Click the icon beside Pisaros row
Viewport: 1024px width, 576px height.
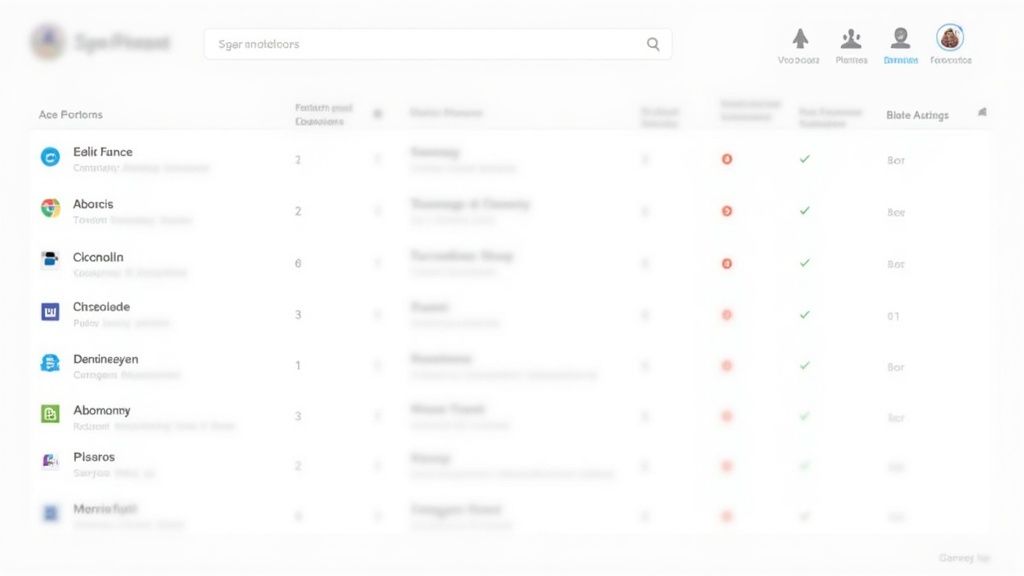tap(50, 461)
